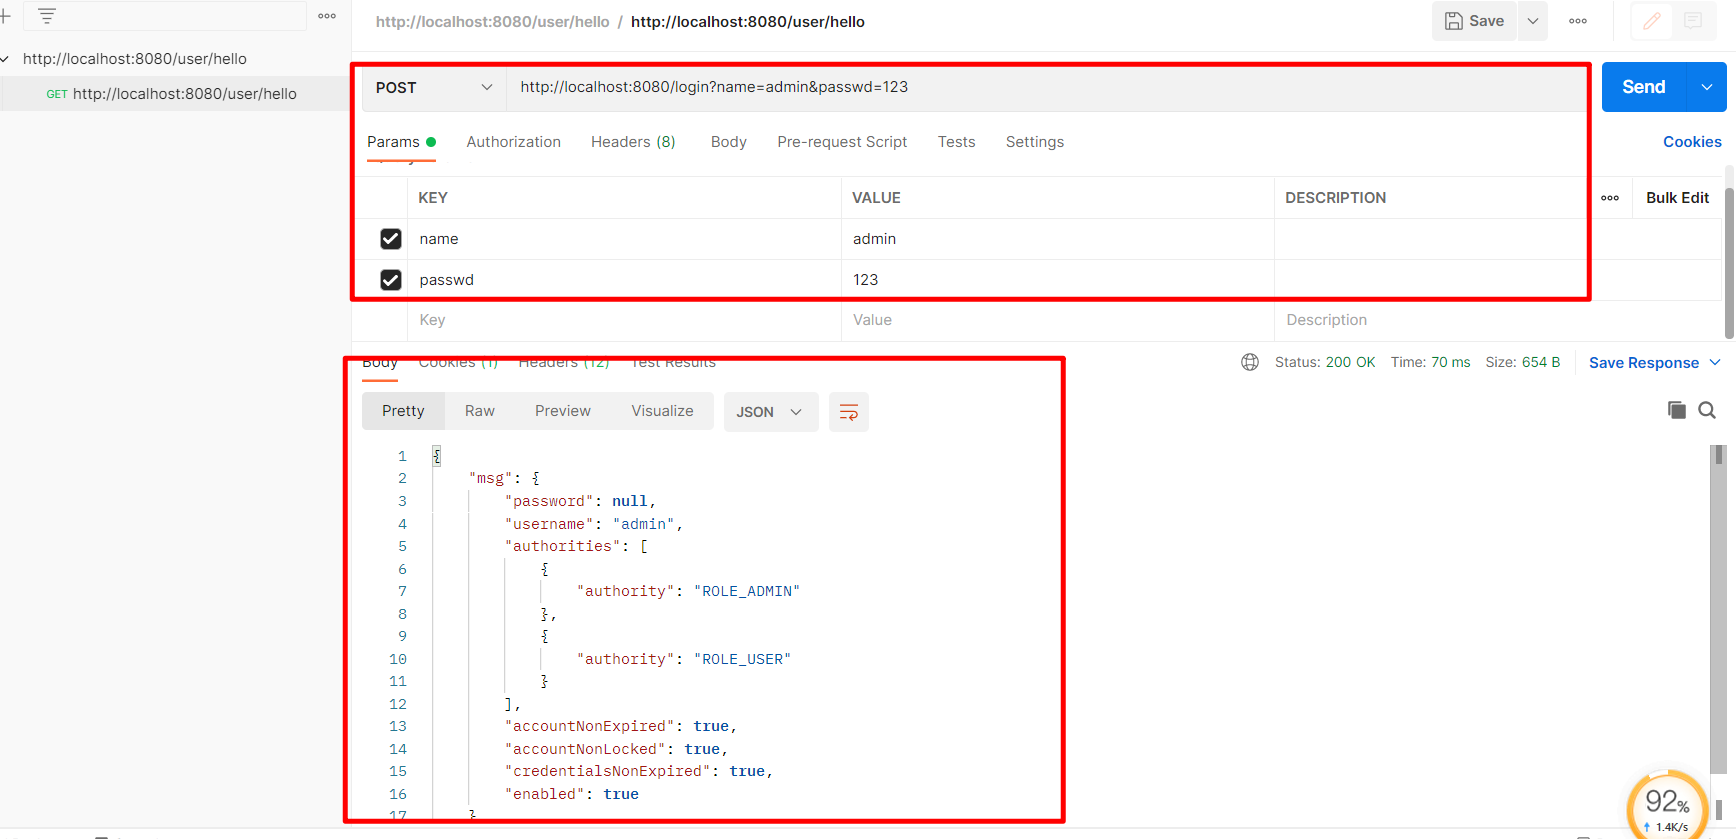
Task: Open the sidebar filter icon
Action: (47, 16)
